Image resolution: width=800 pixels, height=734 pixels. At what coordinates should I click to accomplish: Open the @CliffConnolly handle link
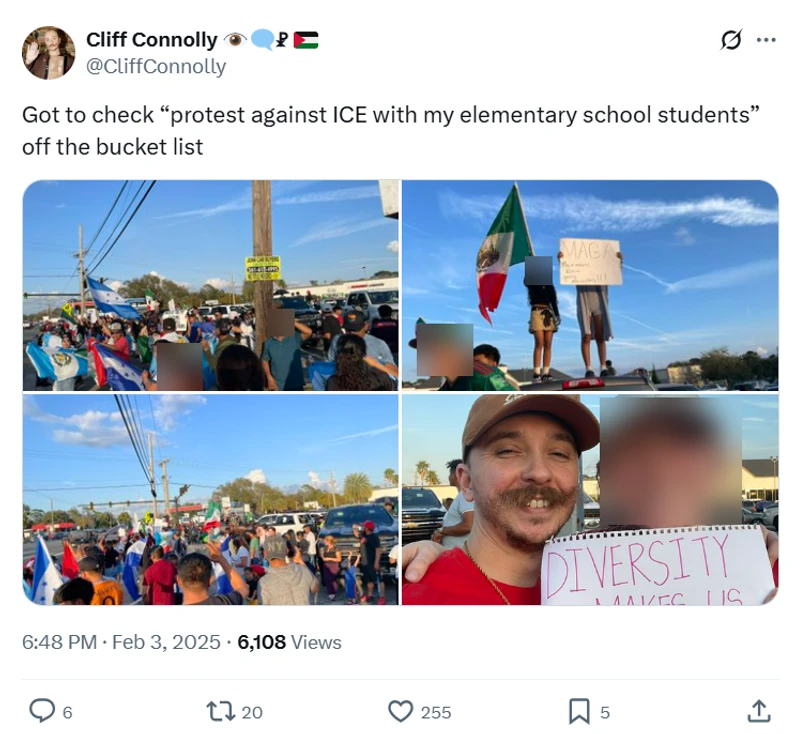(x=156, y=66)
